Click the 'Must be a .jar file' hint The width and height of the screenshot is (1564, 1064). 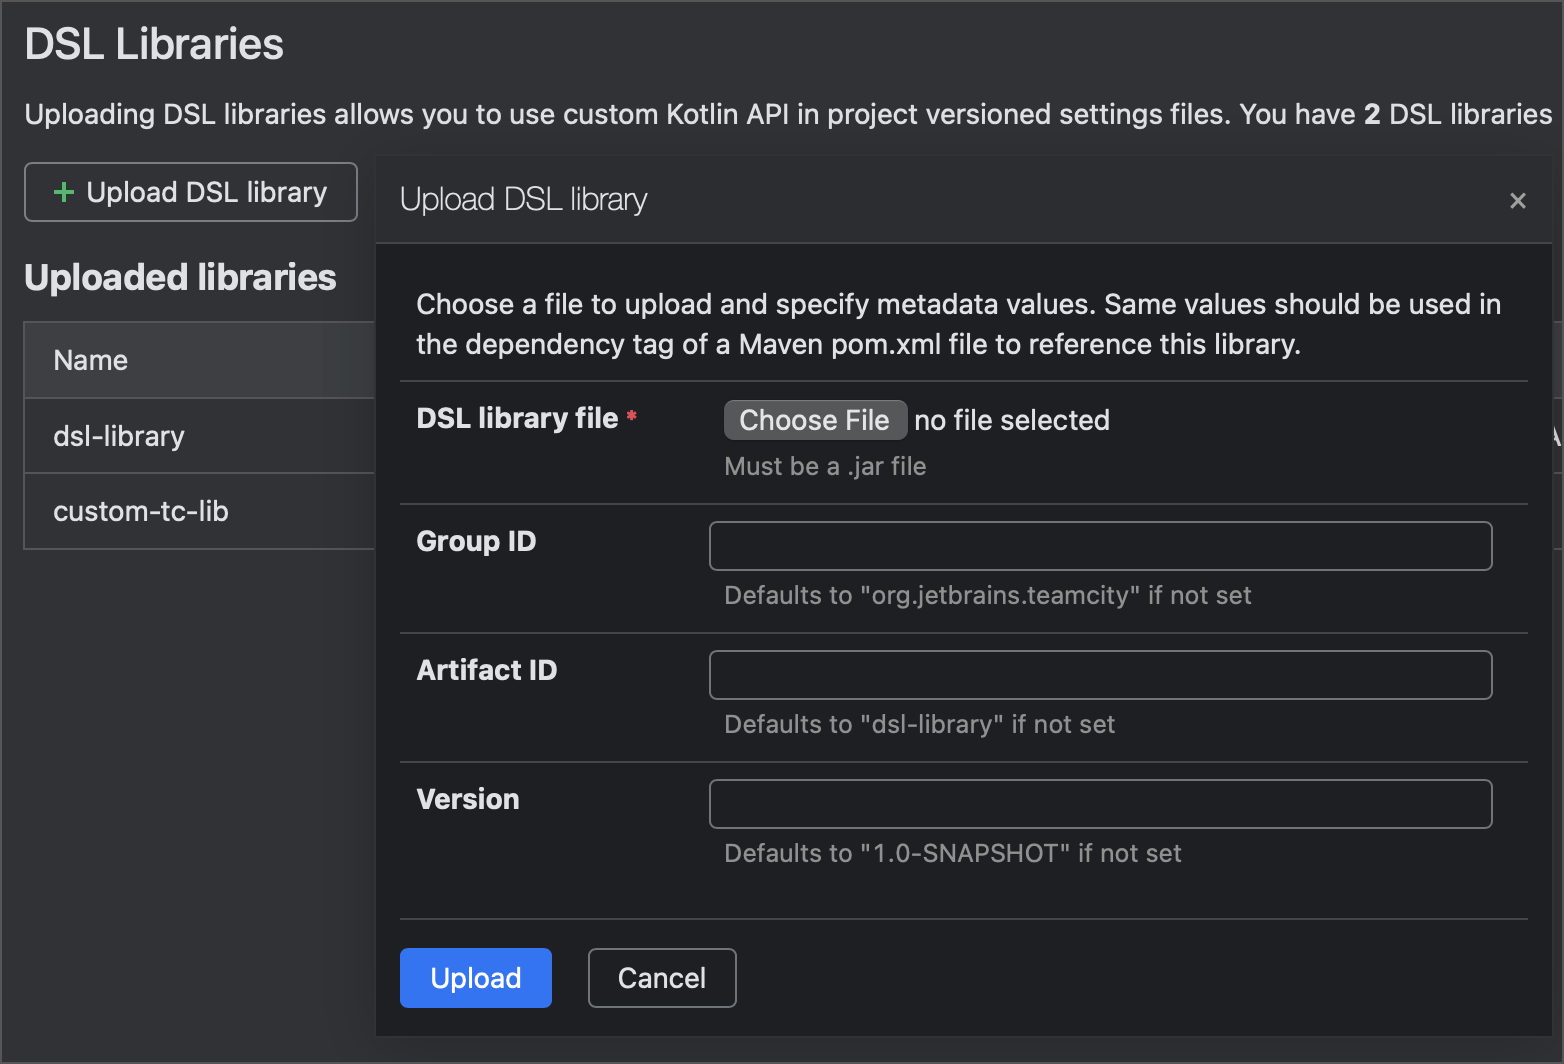coord(824,466)
